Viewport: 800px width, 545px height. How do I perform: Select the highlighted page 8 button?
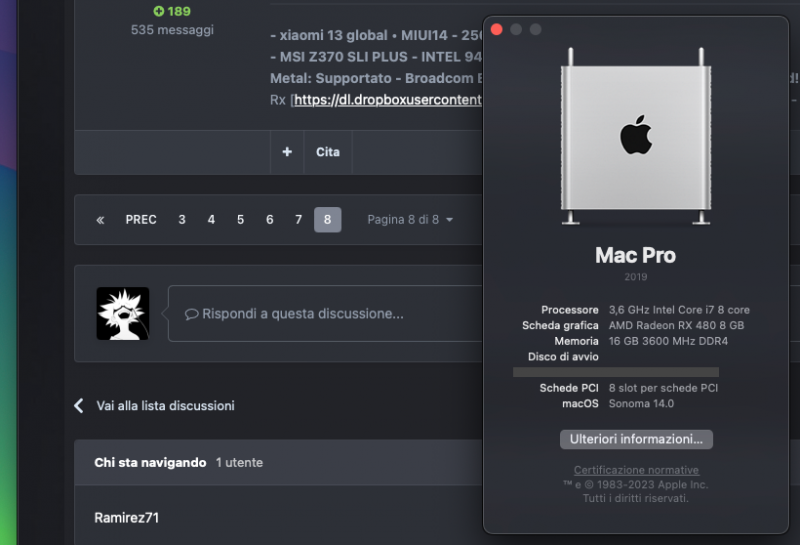coord(328,220)
